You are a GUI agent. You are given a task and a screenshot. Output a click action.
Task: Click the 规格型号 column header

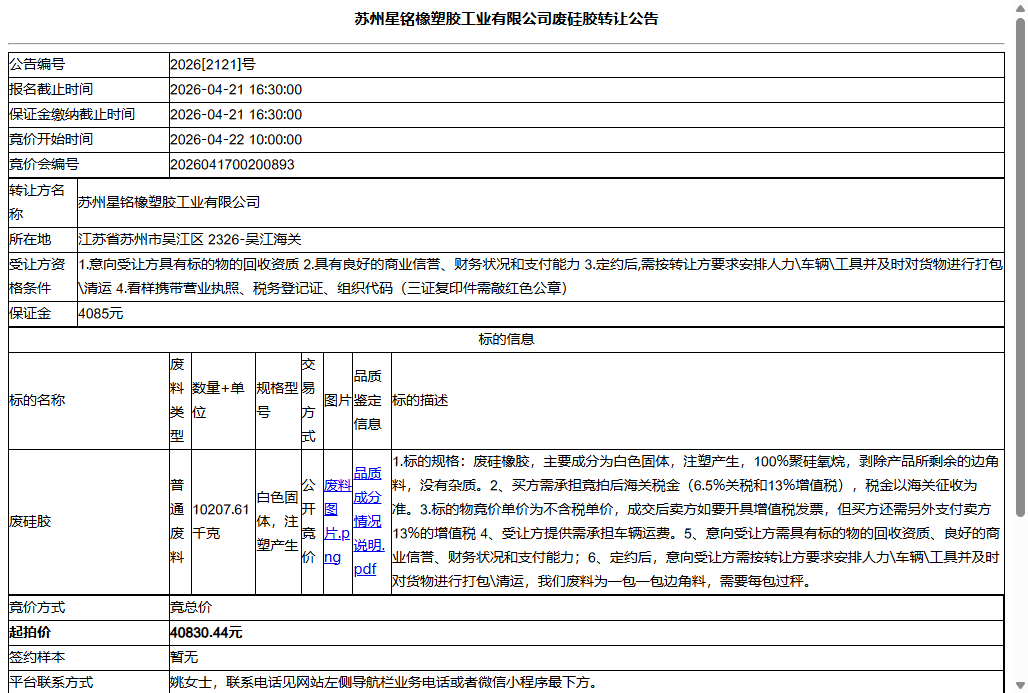277,400
